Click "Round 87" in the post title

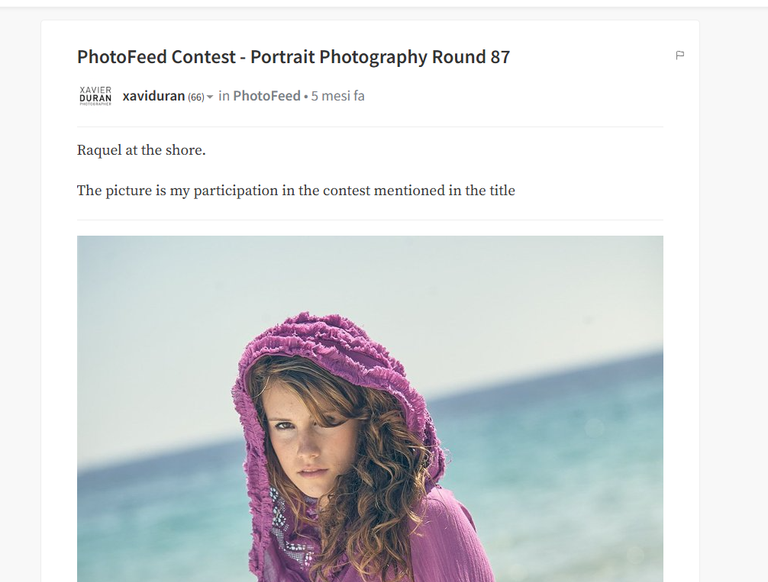point(471,57)
